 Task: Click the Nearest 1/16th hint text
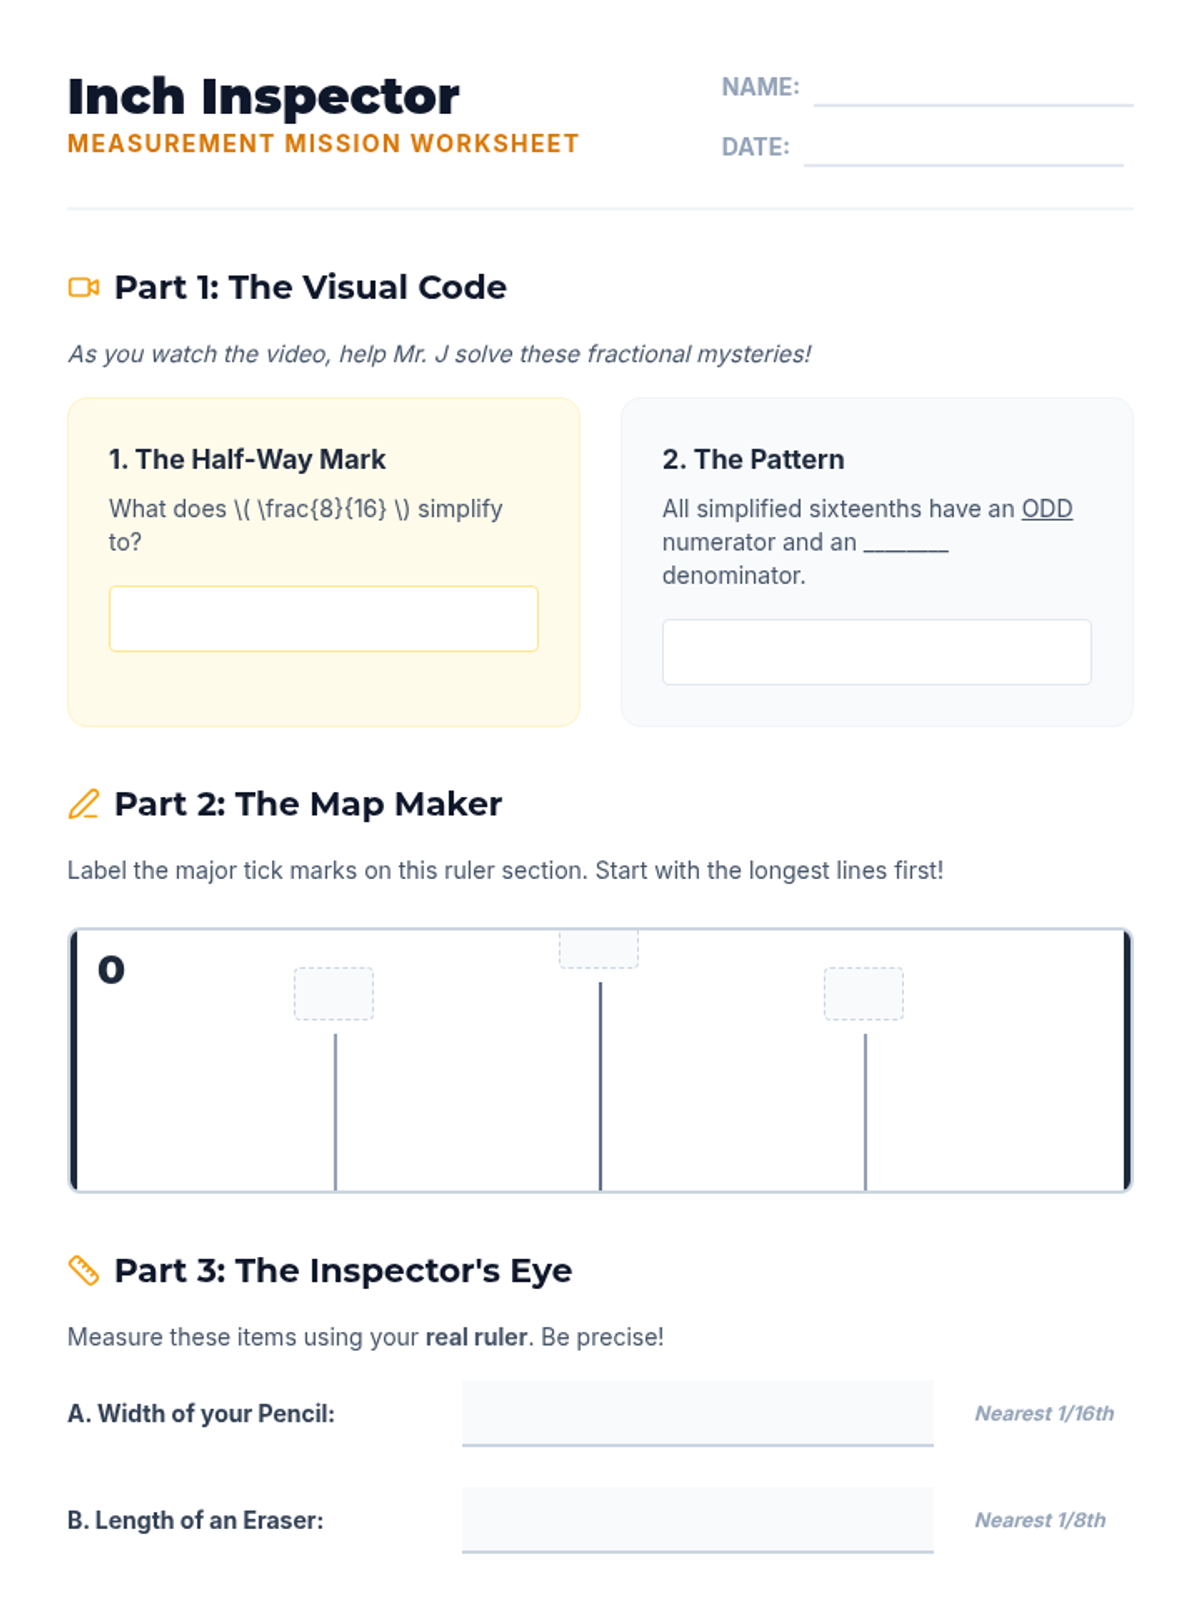1044,1414
